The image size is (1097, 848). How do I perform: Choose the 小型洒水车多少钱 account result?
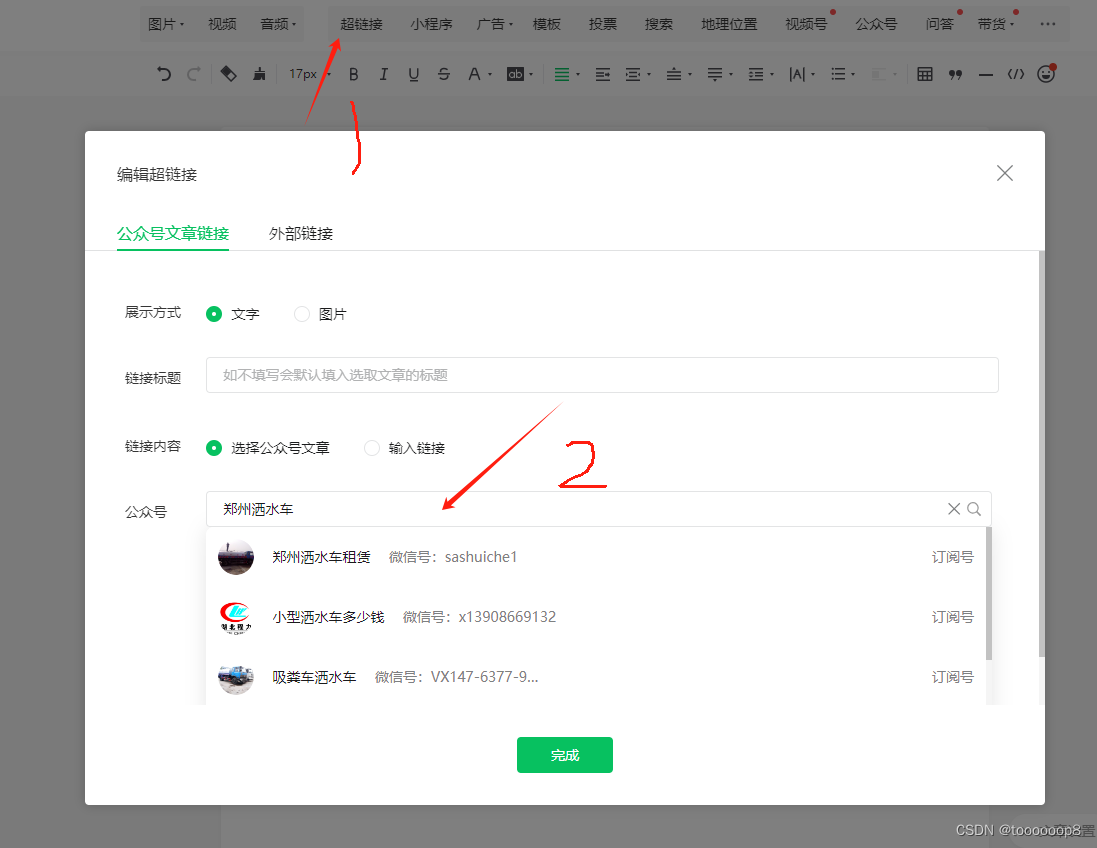coord(596,617)
